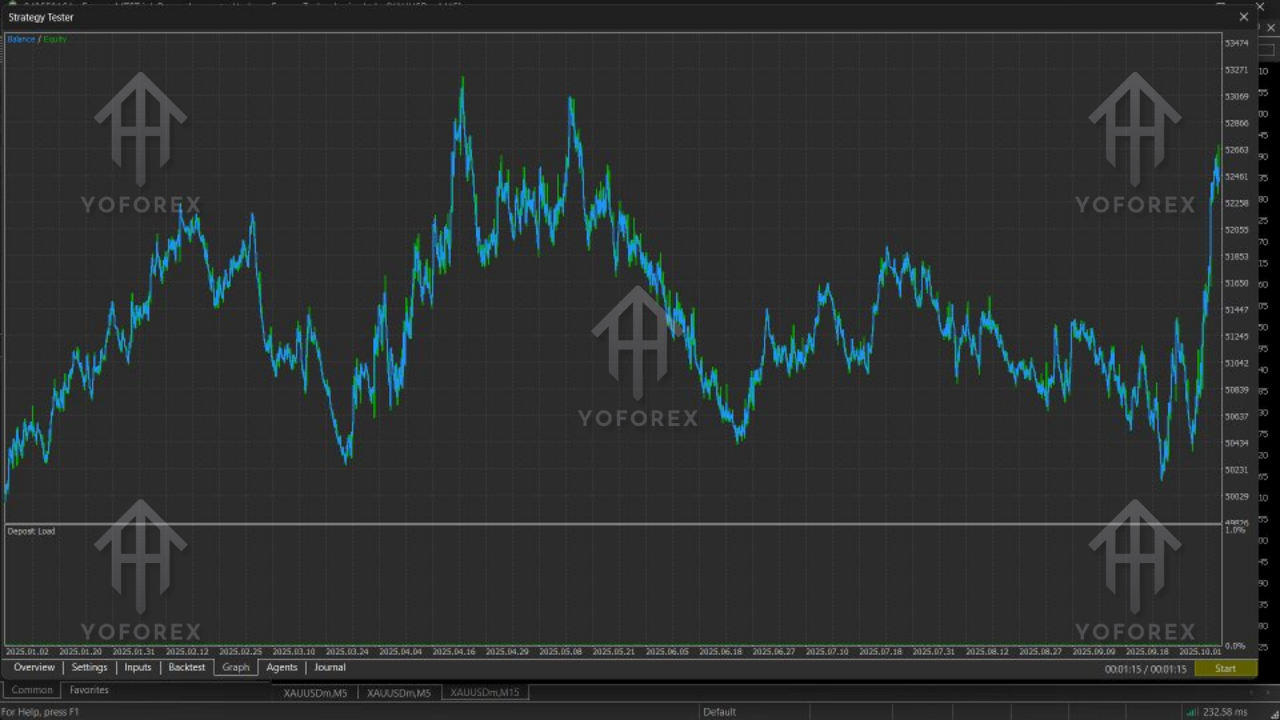Screen dimensions: 1280x720
Task: Toggle the Equity curve in the legend
Action: (x=54, y=39)
